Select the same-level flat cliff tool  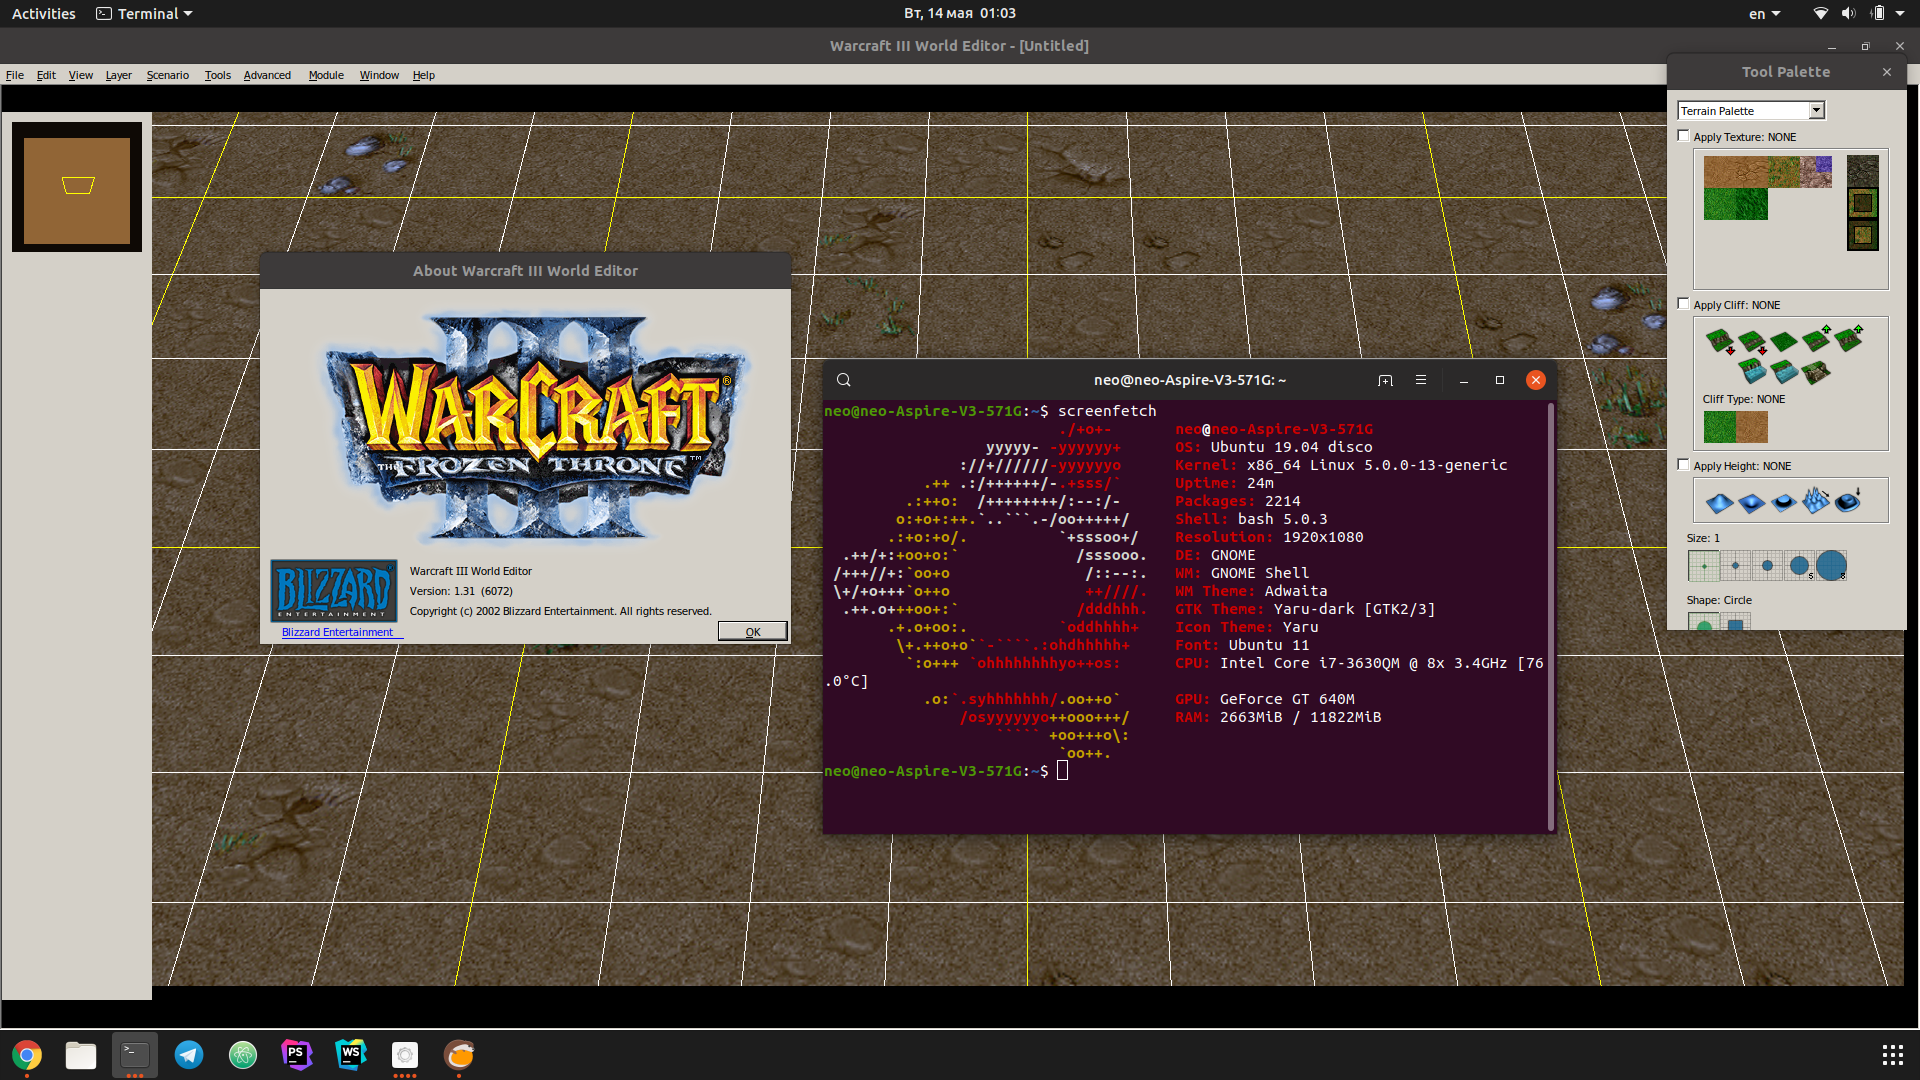[1784, 341]
